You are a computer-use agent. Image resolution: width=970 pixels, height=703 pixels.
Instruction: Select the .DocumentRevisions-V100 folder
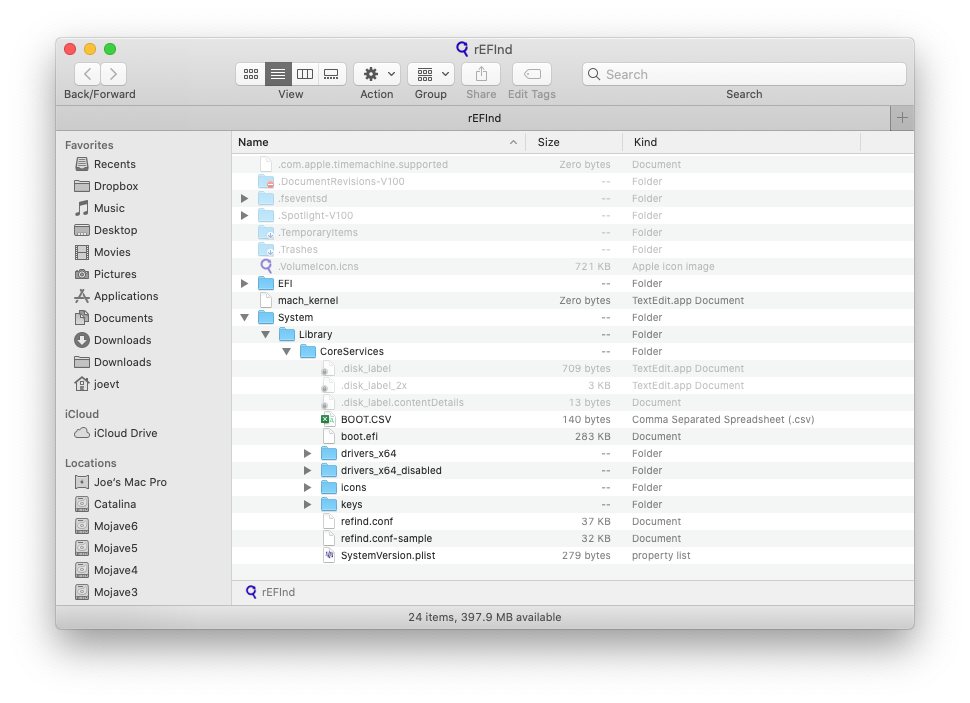(x=573, y=181)
